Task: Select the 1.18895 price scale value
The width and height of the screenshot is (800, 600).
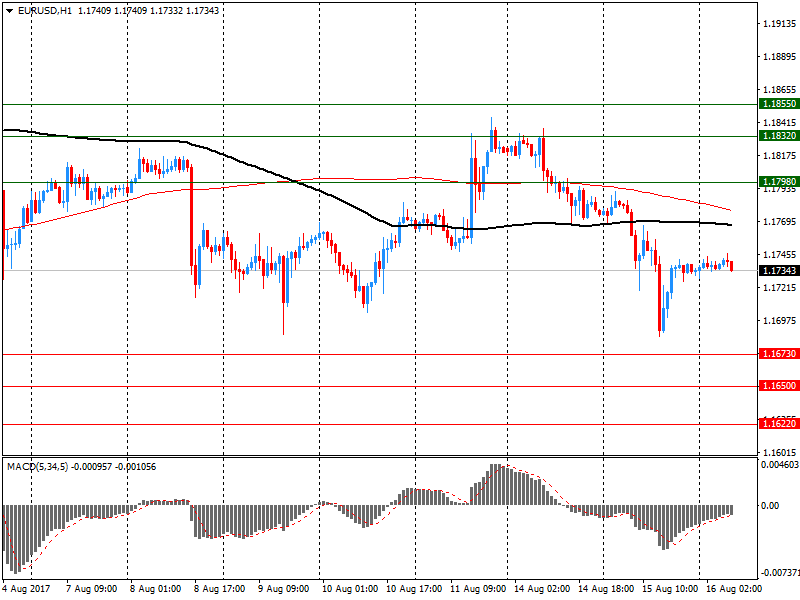Action: (779, 57)
